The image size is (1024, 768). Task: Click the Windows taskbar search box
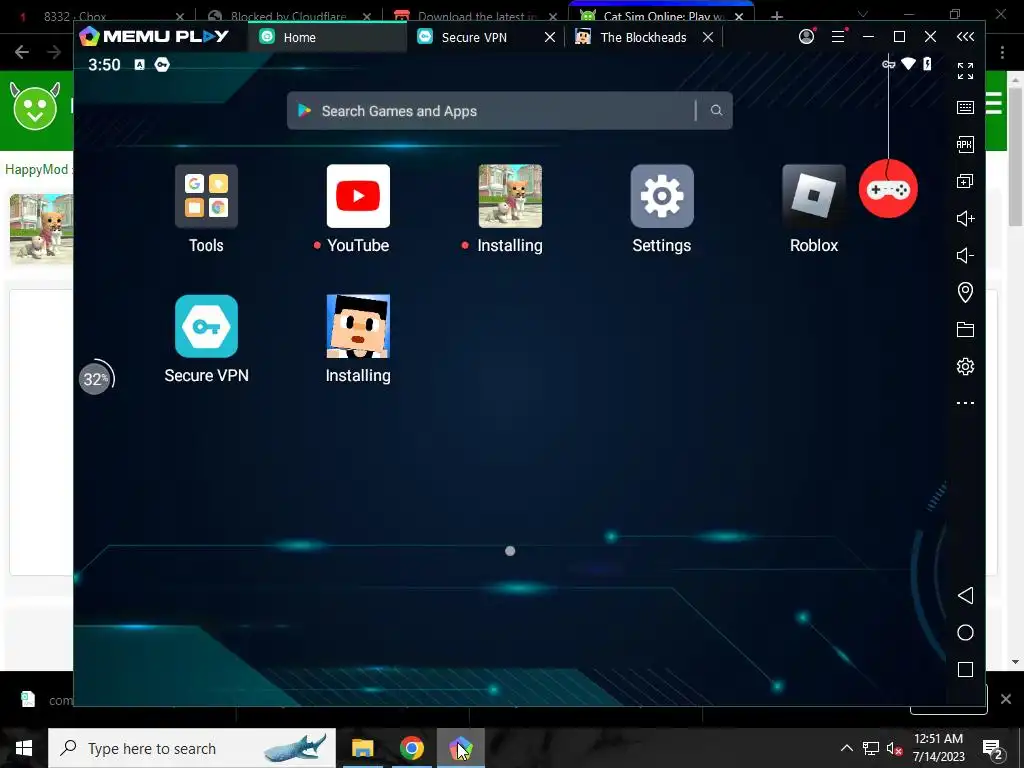coord(192,748)
